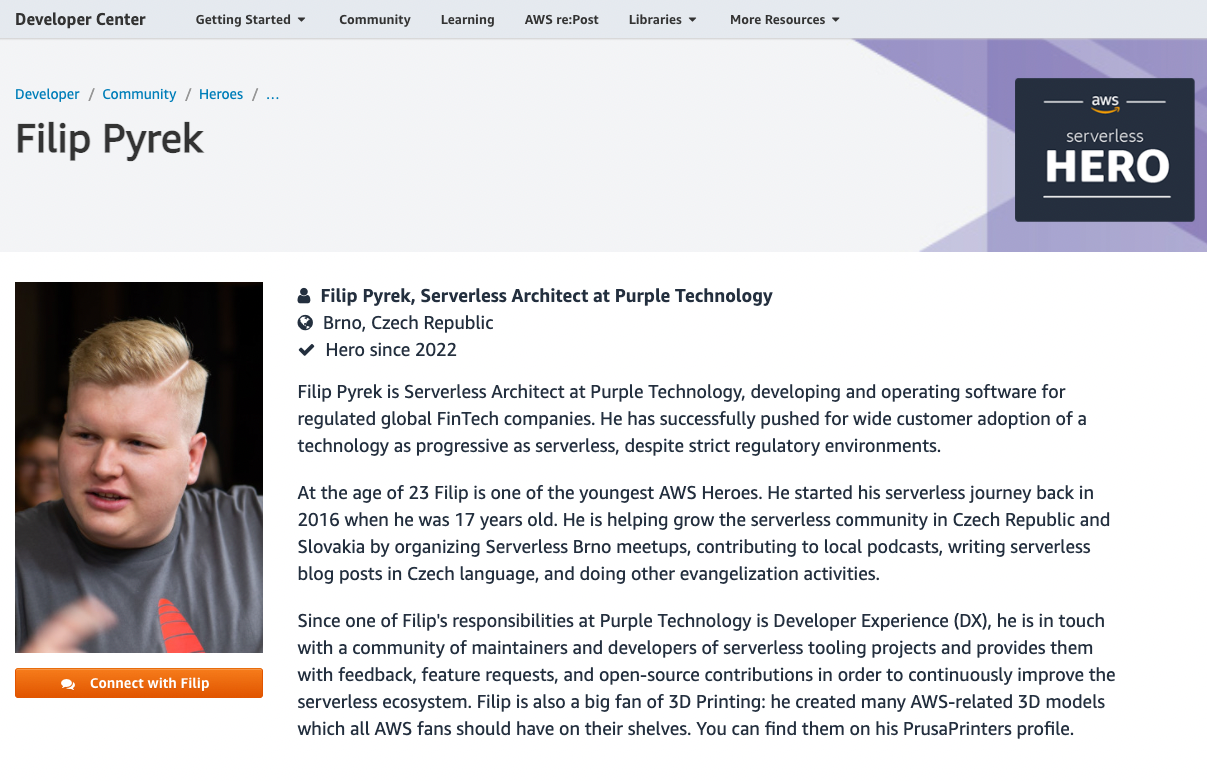Expand the Libraries dropdown

point(662,19)
